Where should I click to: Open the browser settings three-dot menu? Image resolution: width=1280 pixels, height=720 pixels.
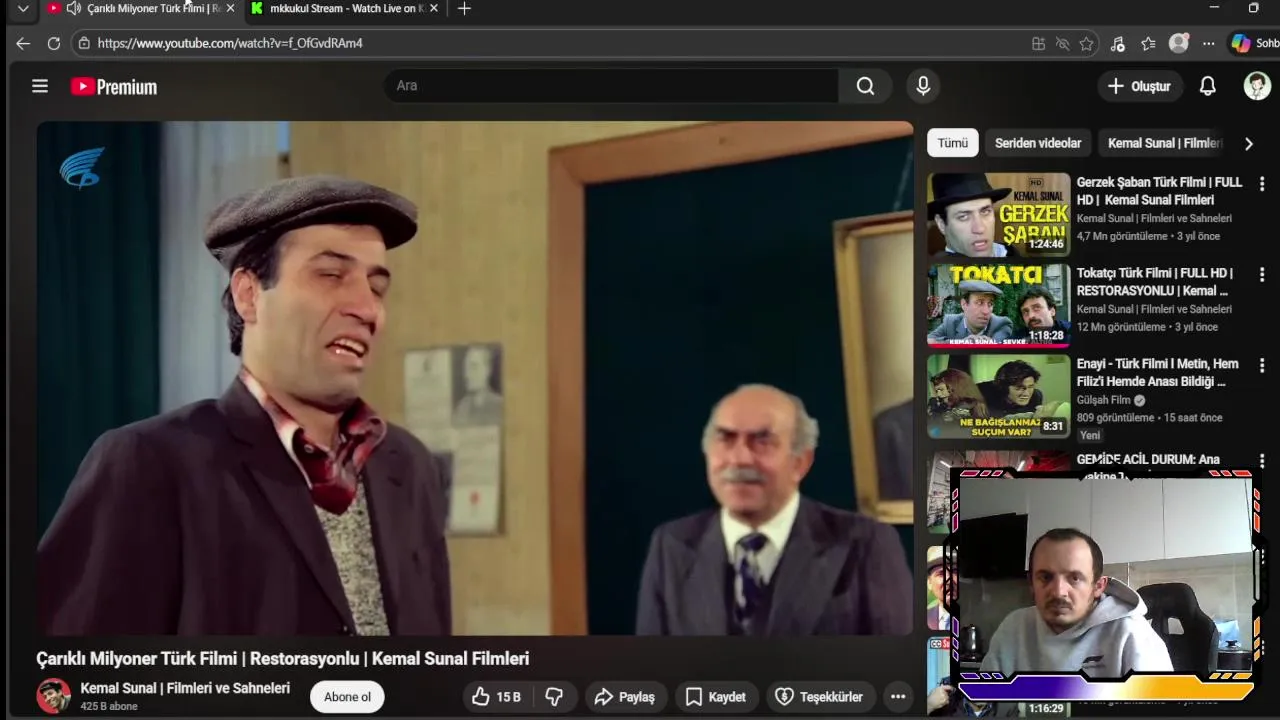coord(1209,44)
